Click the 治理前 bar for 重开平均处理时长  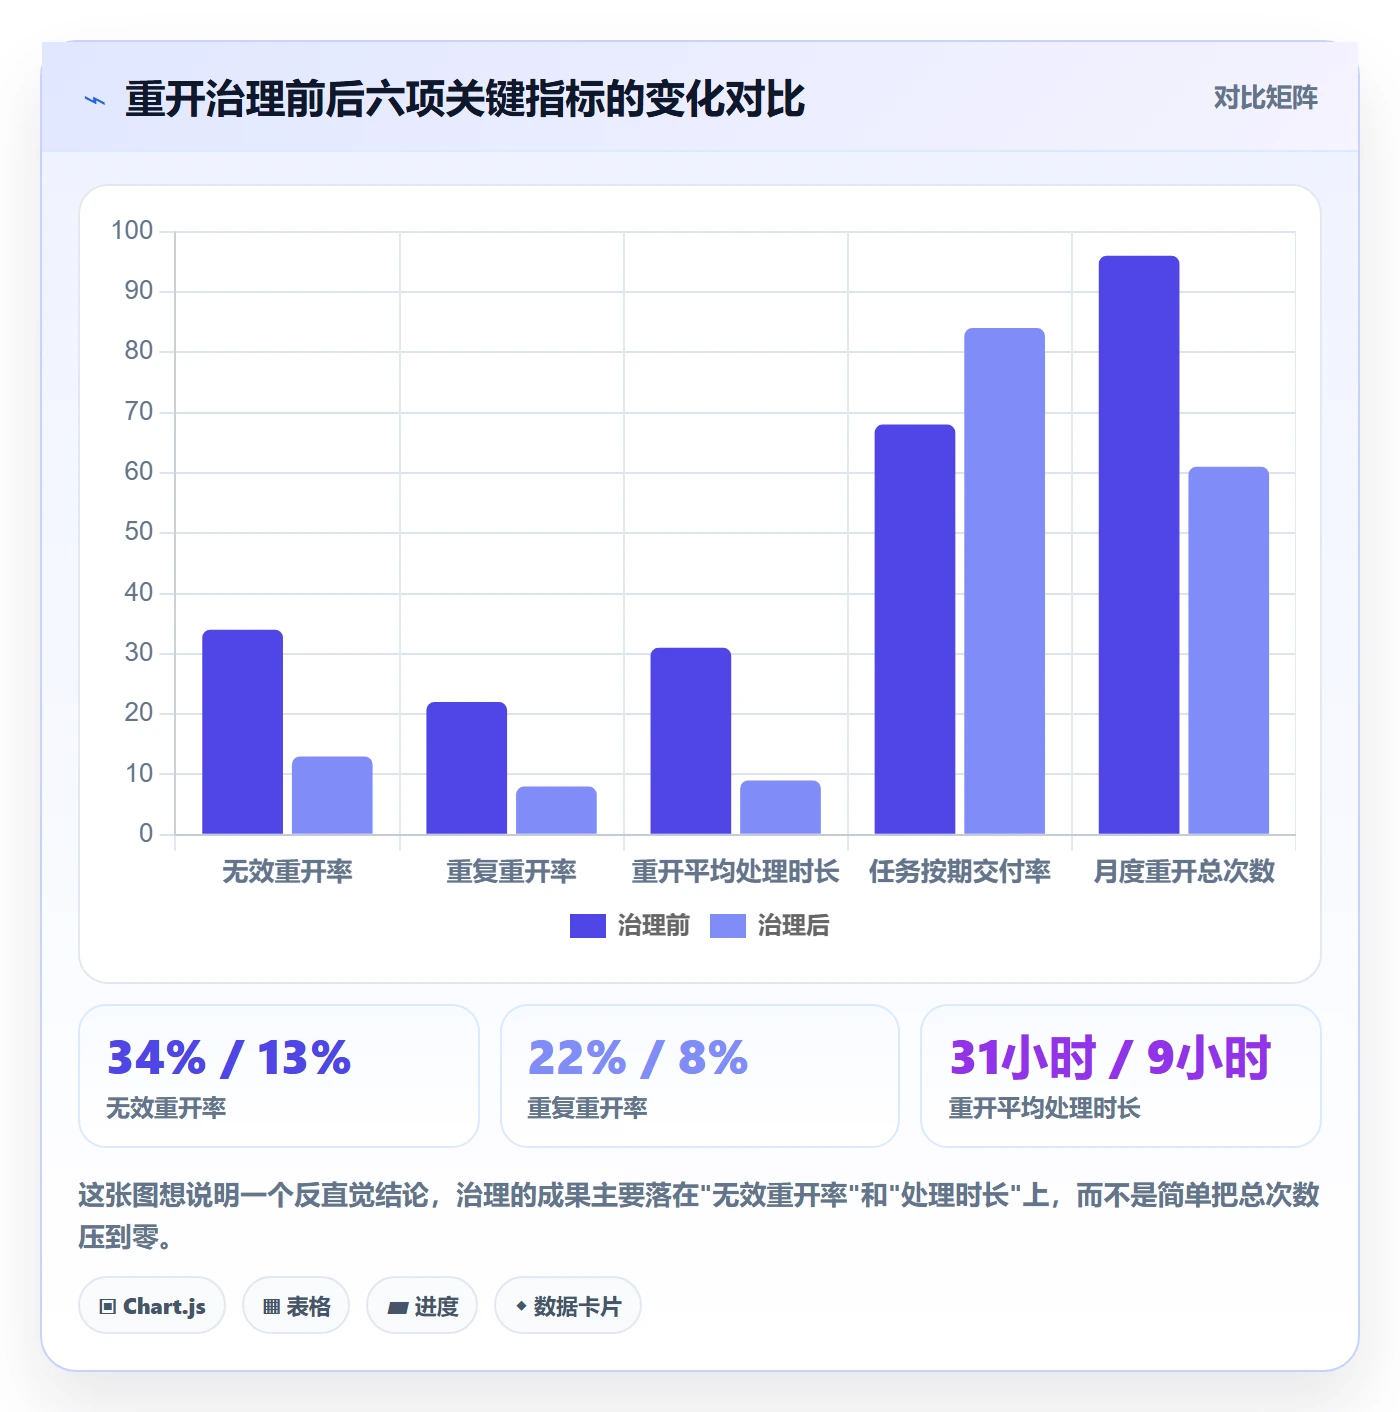coord(691,741)
